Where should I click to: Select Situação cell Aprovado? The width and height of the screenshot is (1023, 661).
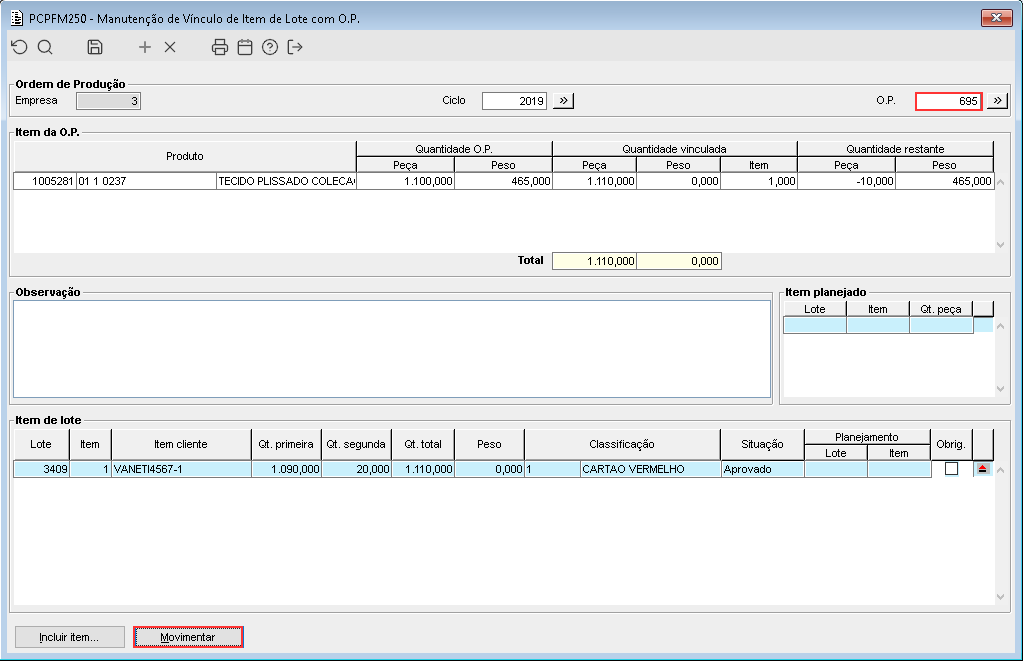tap(763, 469)
